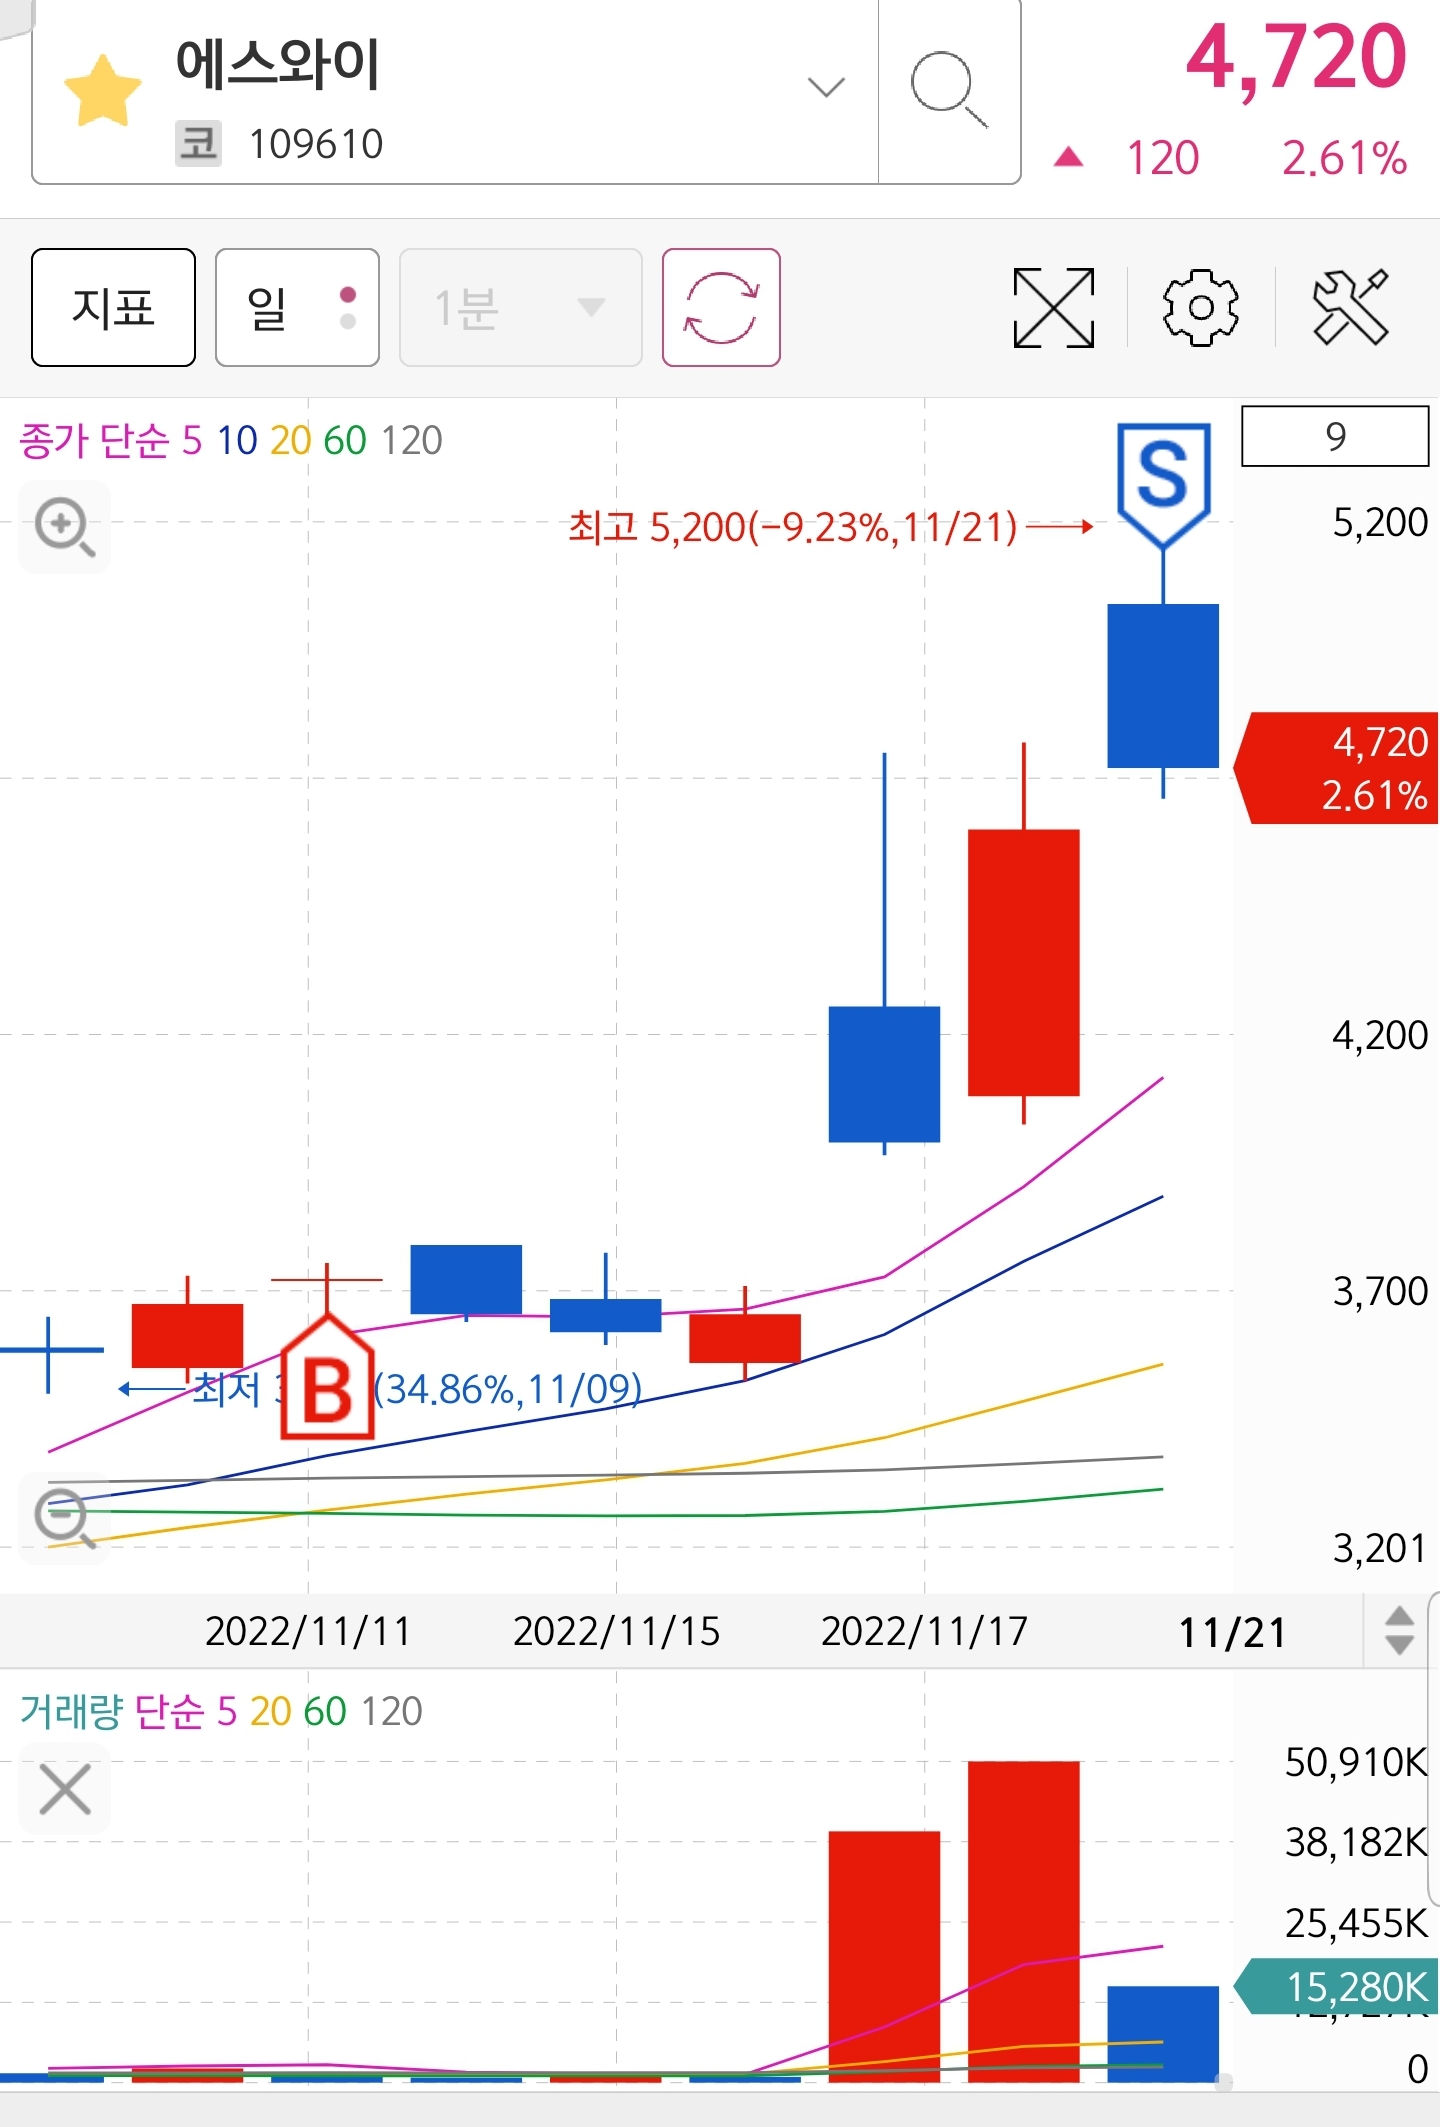The width and height of the screenshot is (1440, 2127).
Task: Tap the large 4,720 price header
Action: coord(1296,58)
